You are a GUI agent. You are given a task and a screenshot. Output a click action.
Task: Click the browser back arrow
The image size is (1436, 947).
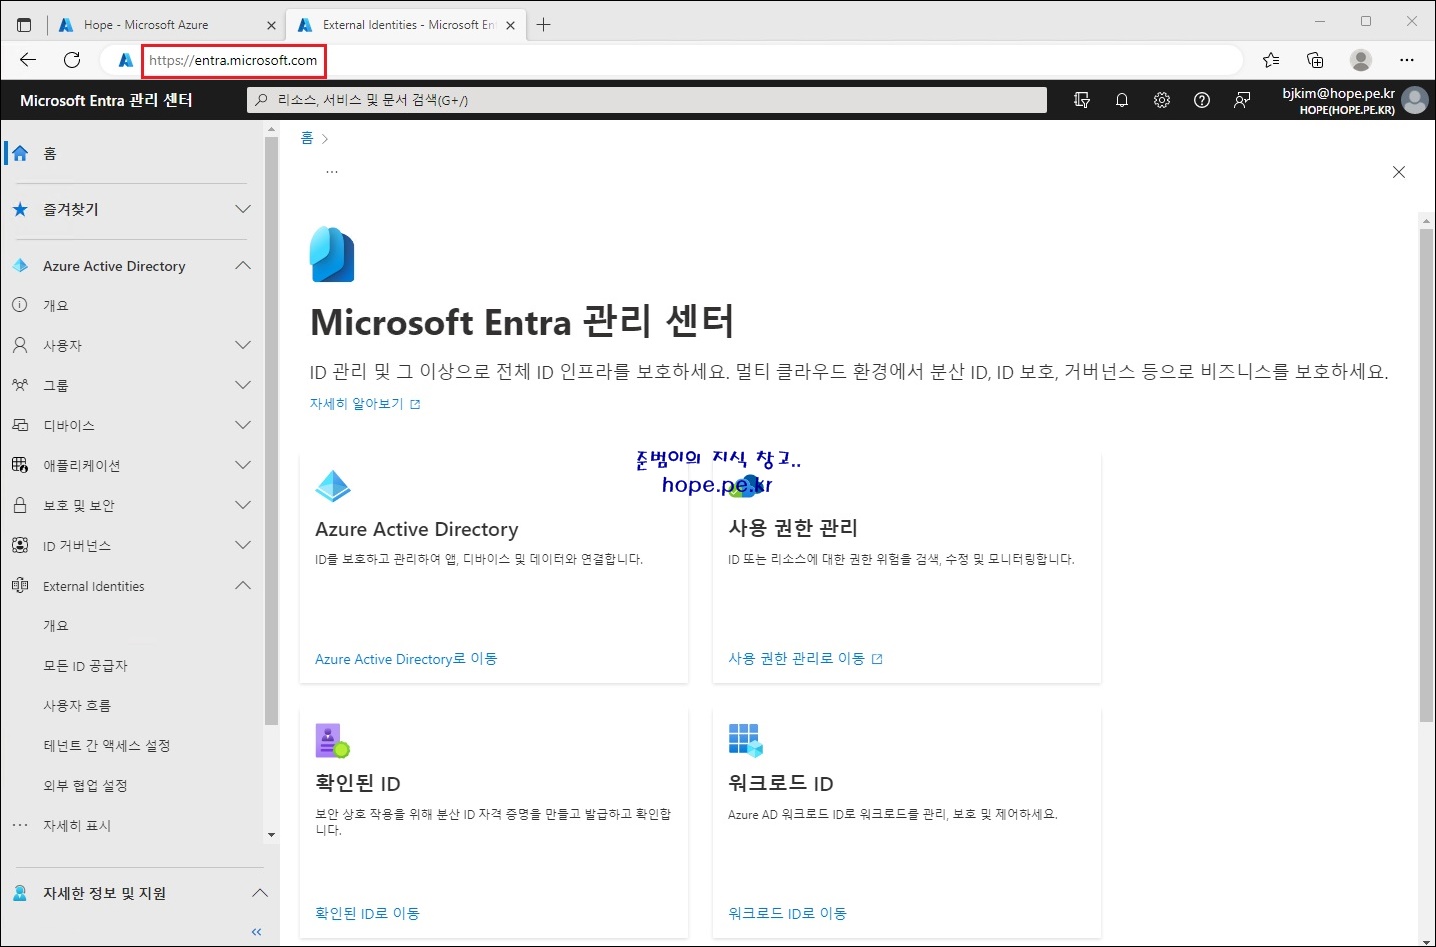(x=28, y=60)
